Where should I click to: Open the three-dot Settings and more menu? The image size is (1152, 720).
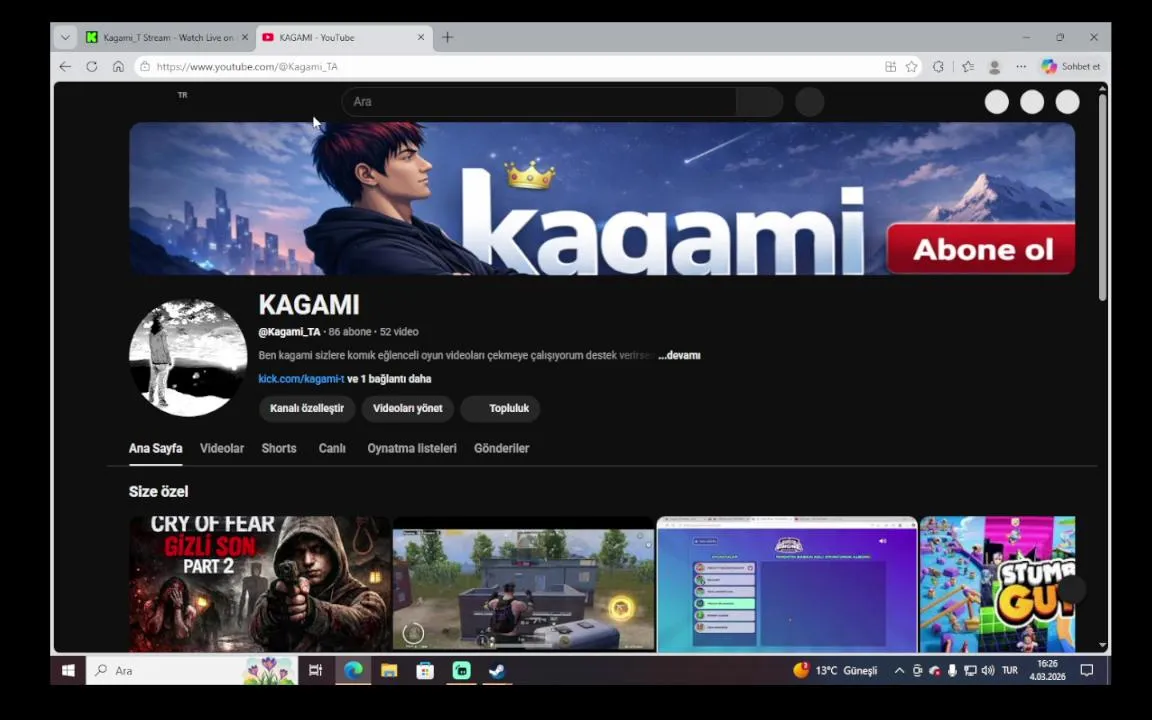coord(1021,67)
